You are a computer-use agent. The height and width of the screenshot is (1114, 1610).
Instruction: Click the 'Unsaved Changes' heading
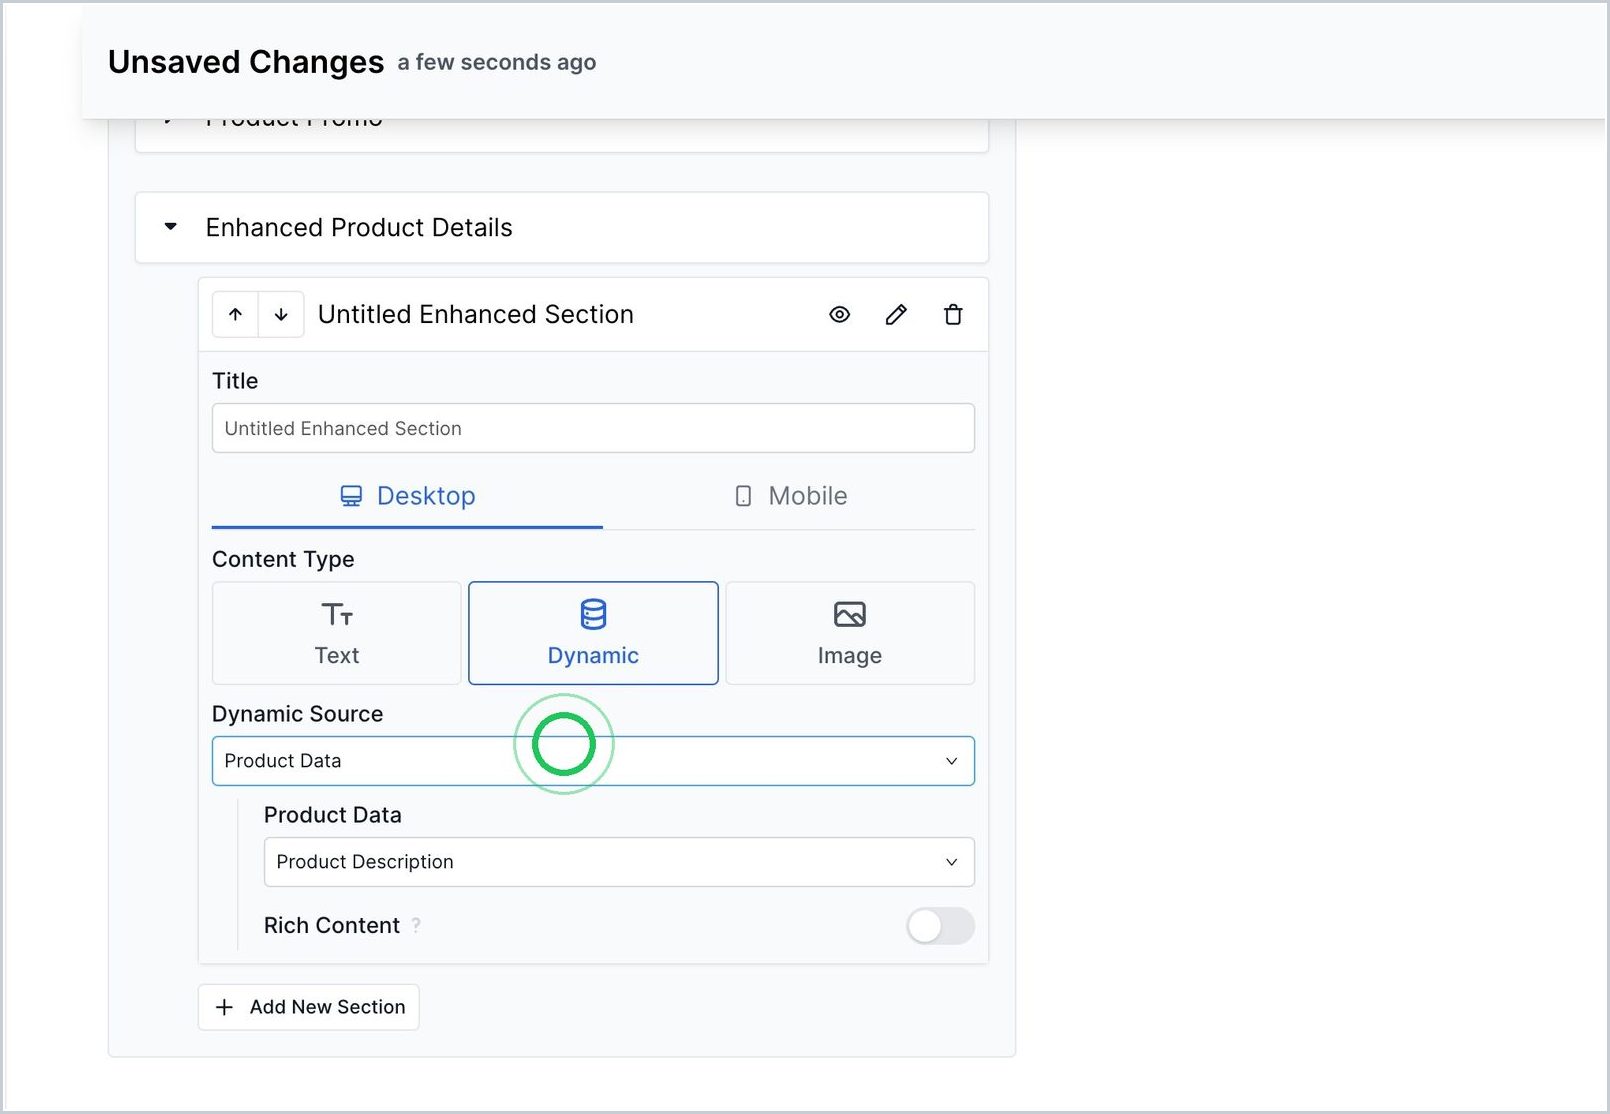tap(246, 62)
